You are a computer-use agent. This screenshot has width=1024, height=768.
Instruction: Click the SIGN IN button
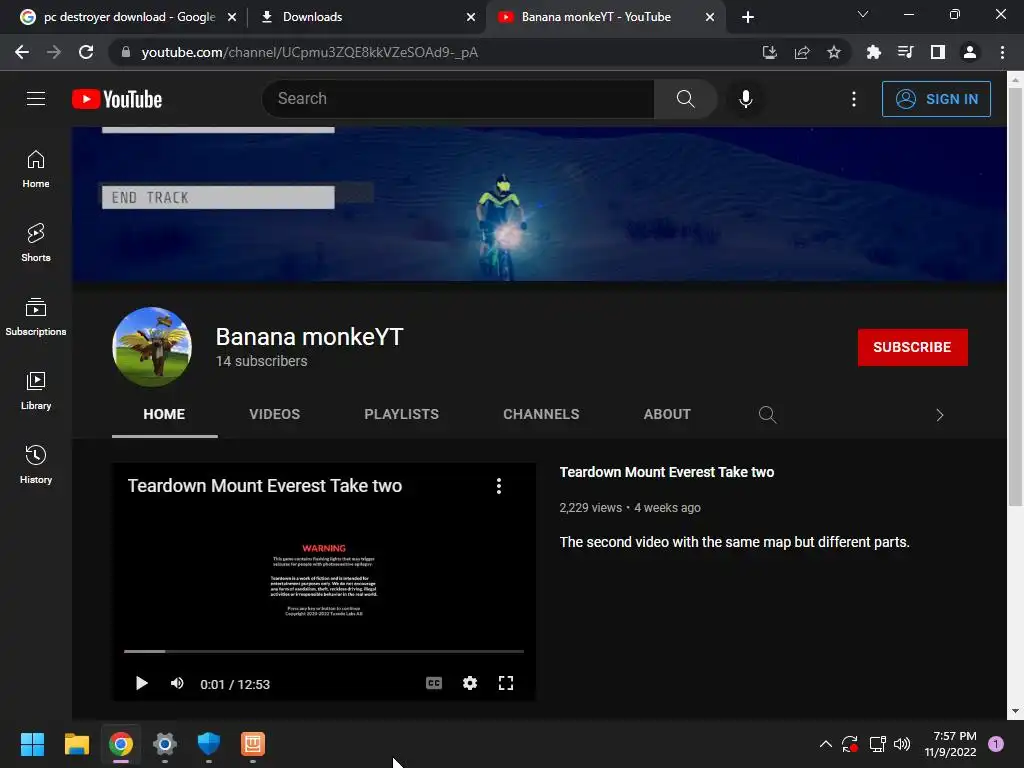click(936, 99)
